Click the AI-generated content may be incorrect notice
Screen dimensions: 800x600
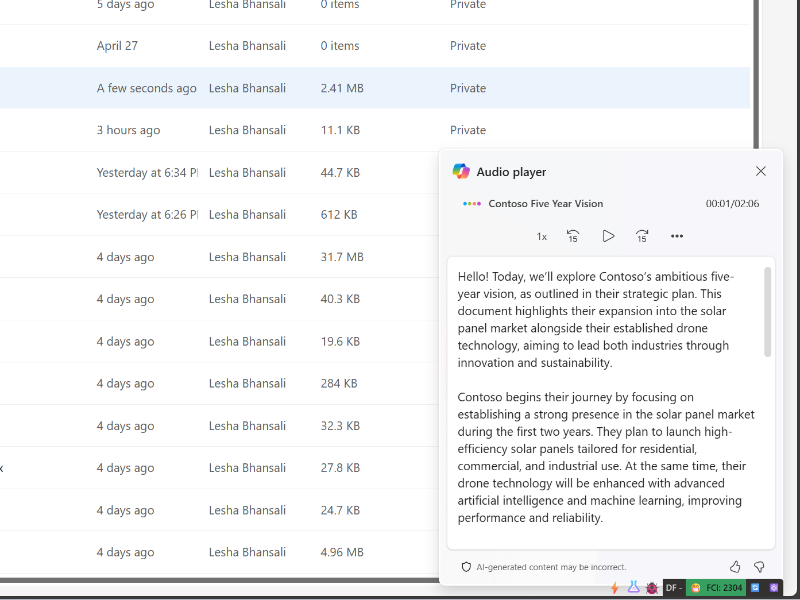(x=551, y=567)
